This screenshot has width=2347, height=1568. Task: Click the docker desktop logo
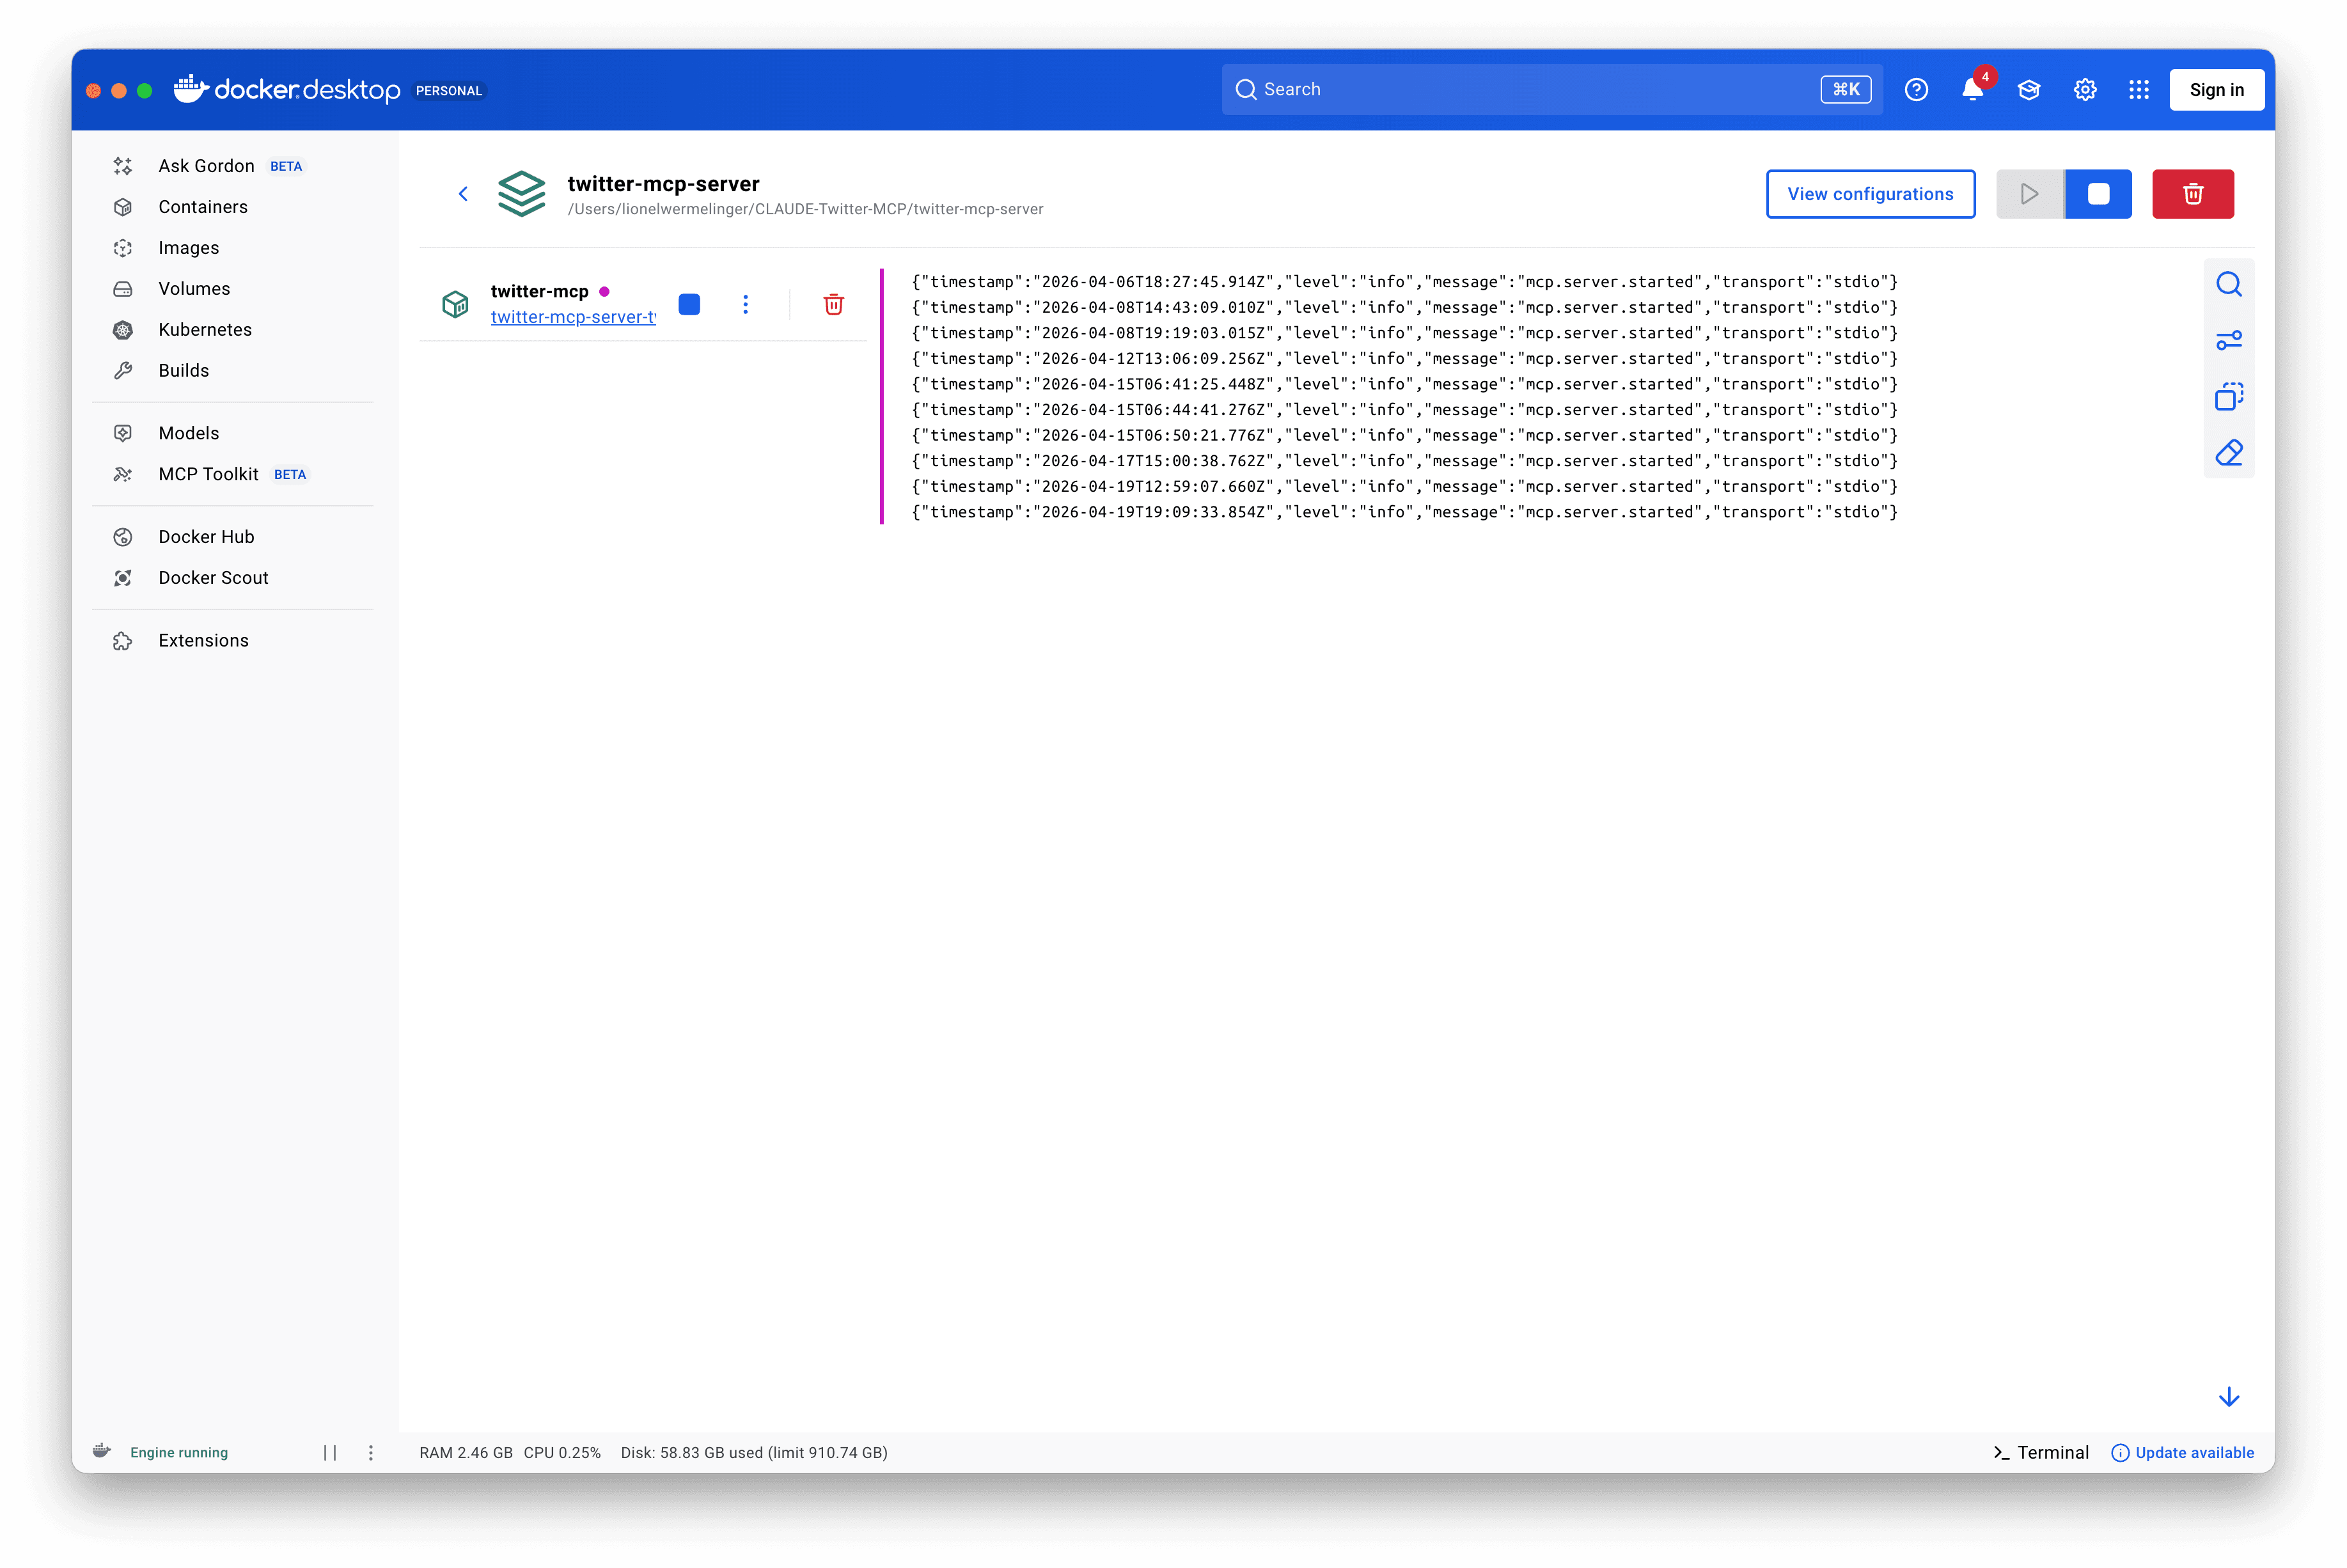pos(287,90)
